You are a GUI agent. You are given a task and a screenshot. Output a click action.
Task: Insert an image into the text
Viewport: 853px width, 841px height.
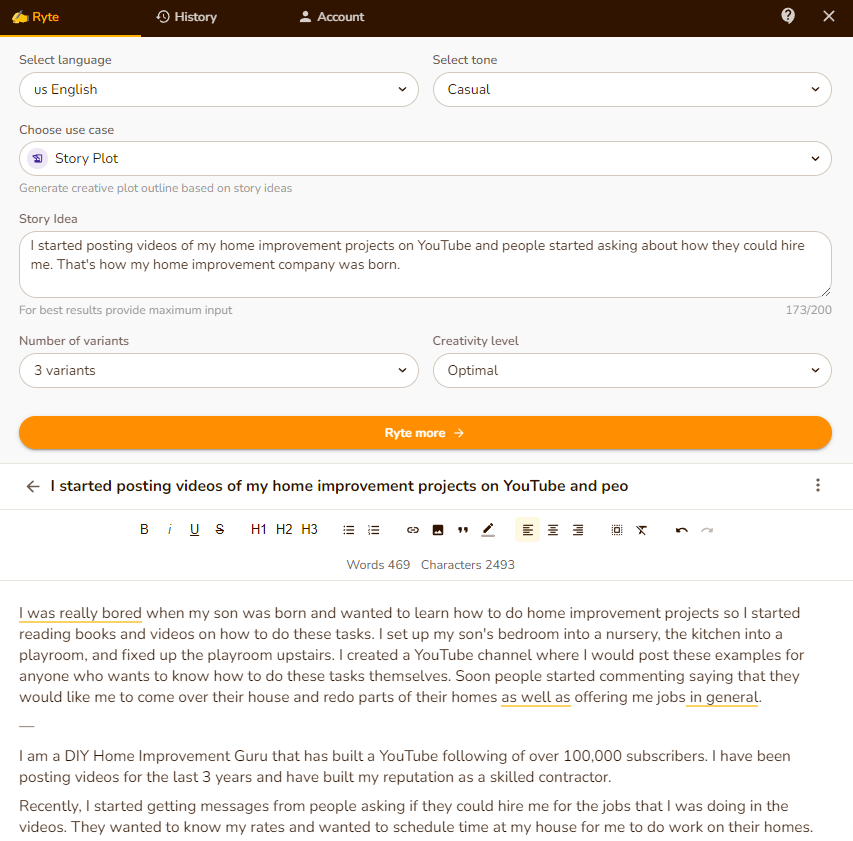437,529
